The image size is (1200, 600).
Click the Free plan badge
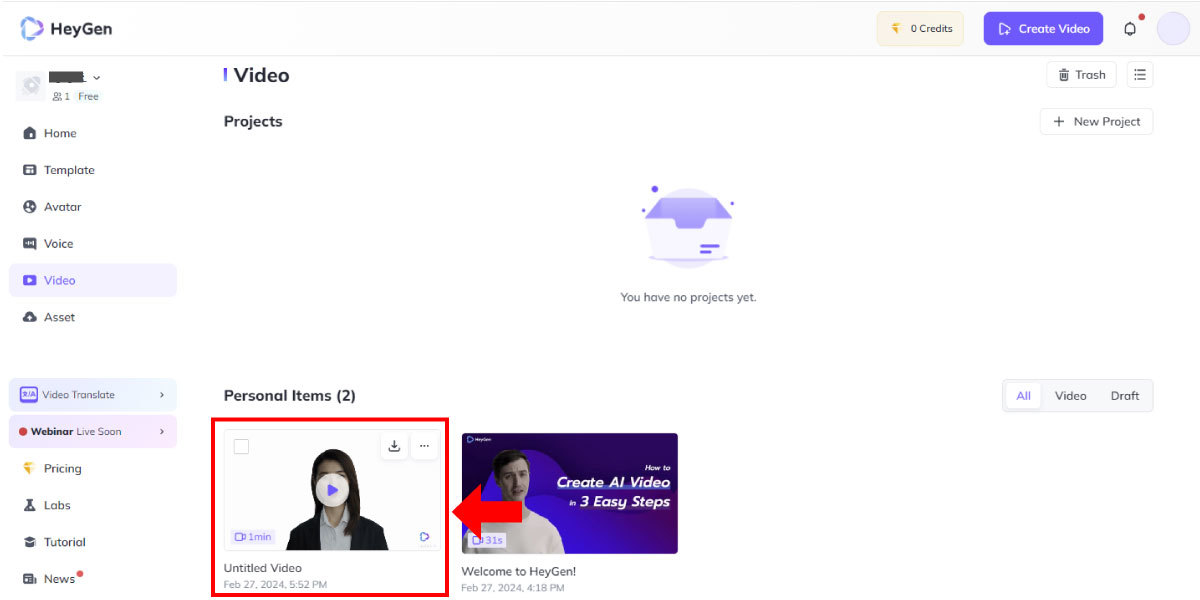tap(89, 97)
